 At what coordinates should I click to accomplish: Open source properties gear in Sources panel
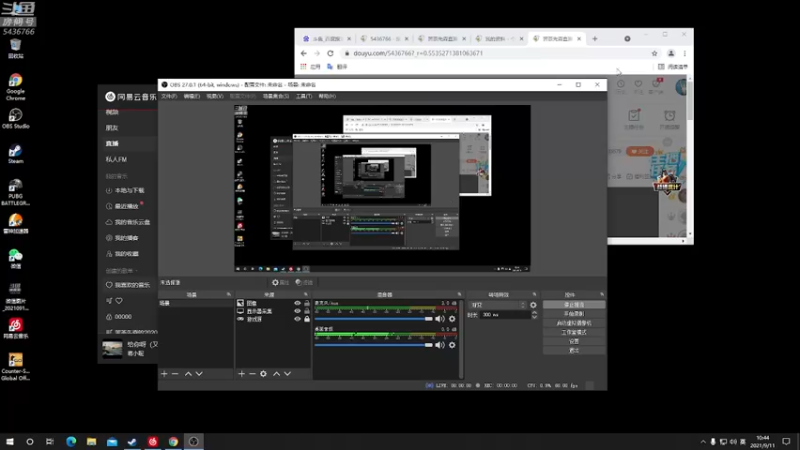point(263,374)
